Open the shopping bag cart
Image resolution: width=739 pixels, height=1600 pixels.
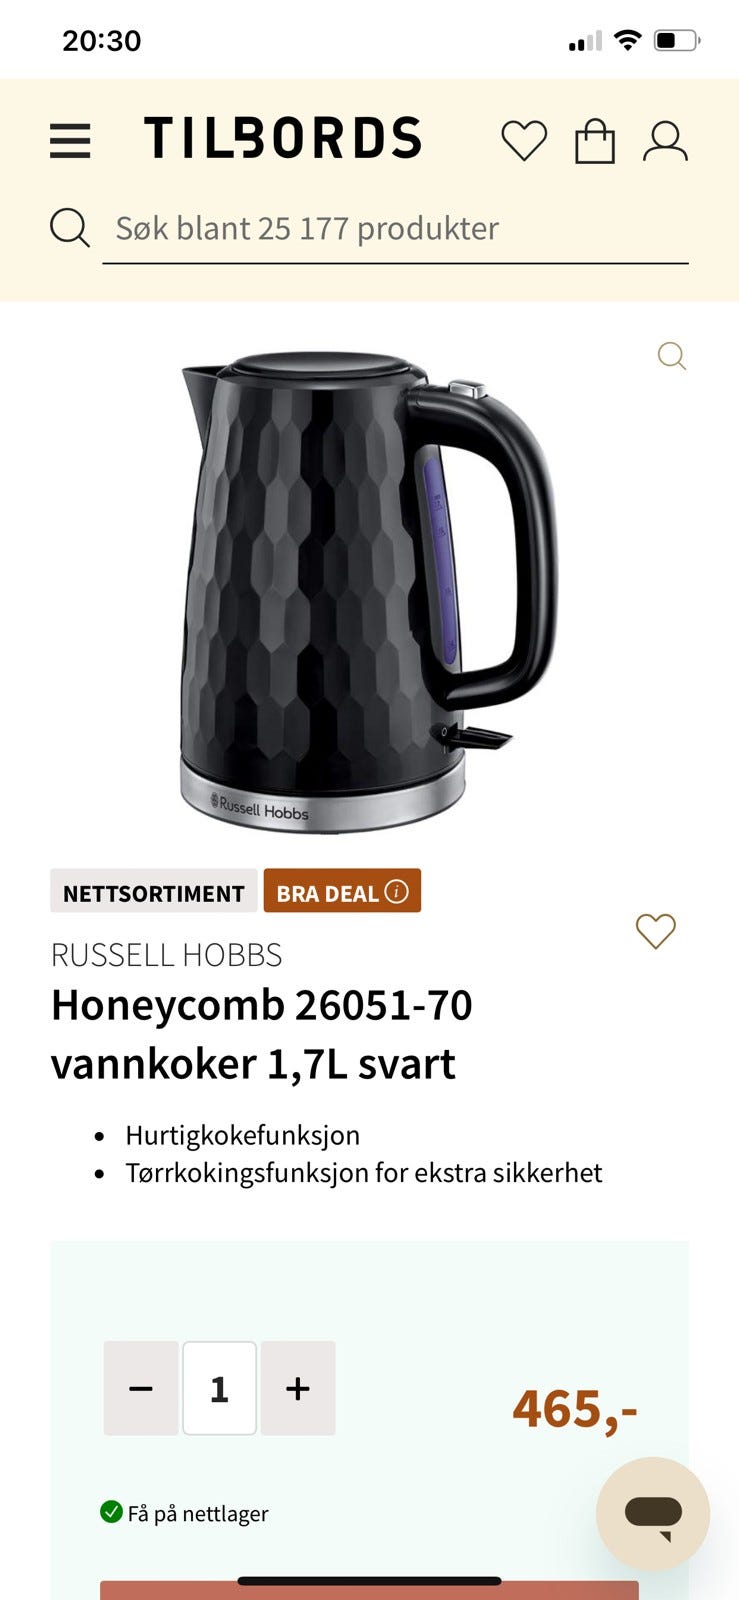(x=595, y=141)
